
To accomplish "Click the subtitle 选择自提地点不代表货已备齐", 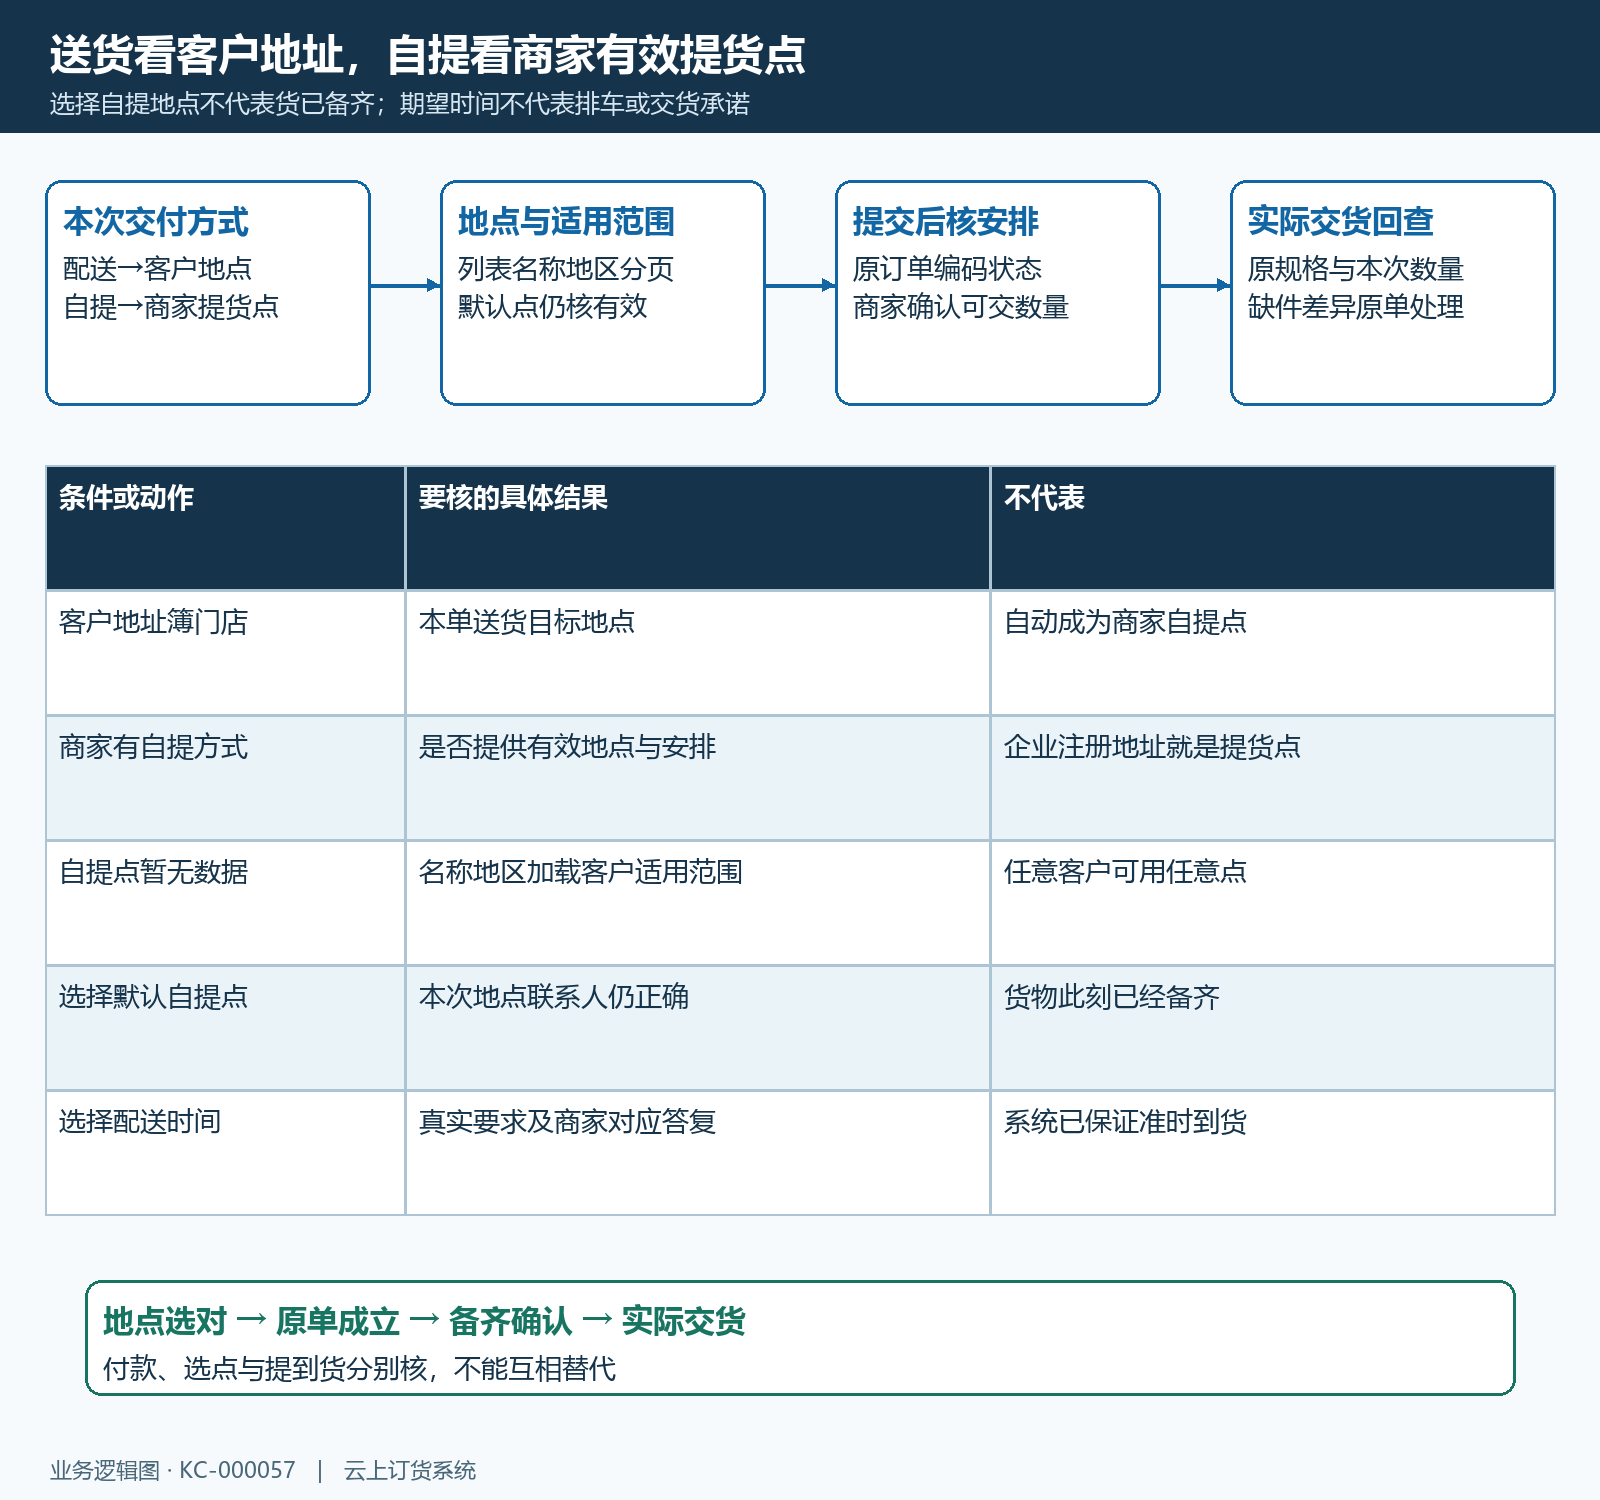I will (212, 104).
